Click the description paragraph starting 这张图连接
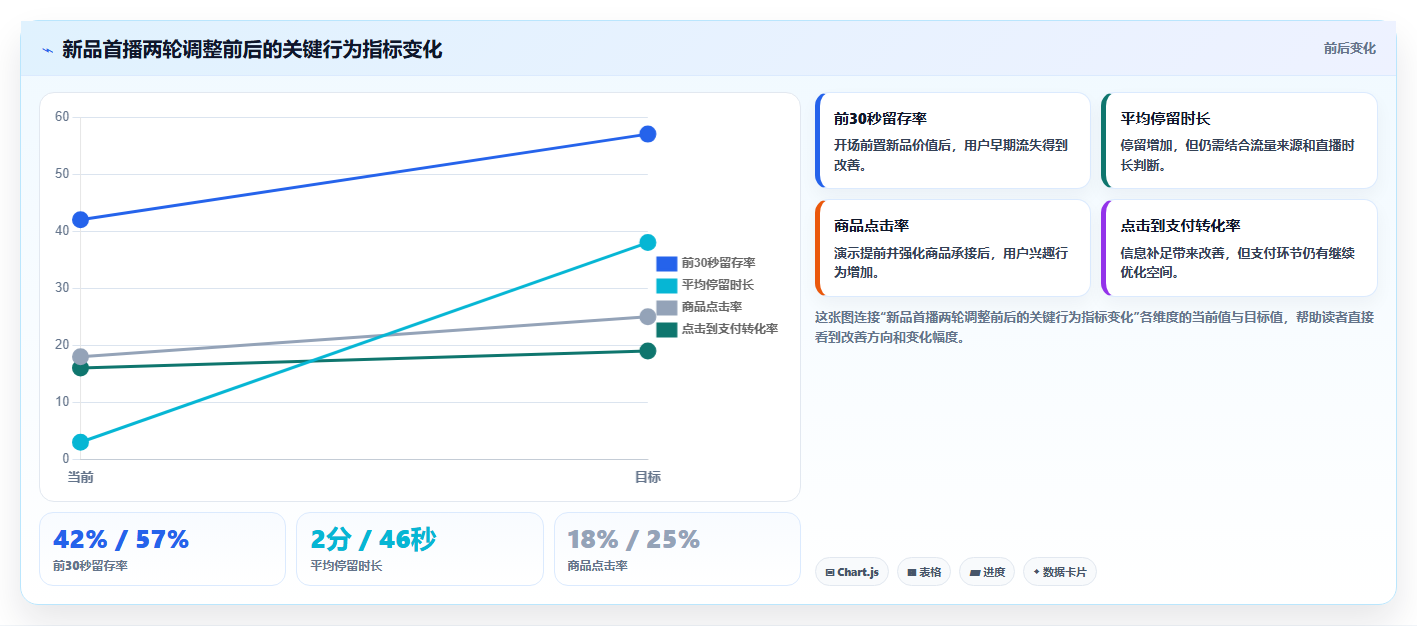The width and height of the screenshot is (1417, 626). pos(1095,327)
